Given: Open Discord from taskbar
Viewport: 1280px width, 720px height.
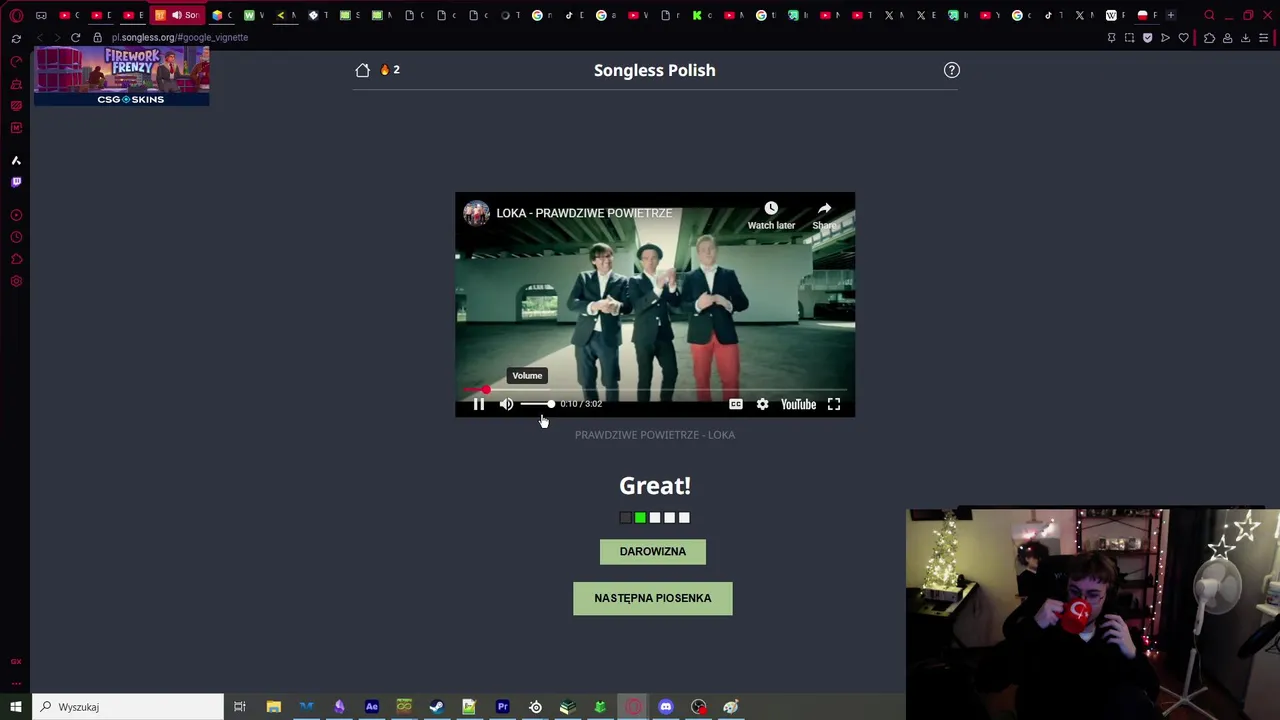Looking at the screenshot, I should point(666,707).
